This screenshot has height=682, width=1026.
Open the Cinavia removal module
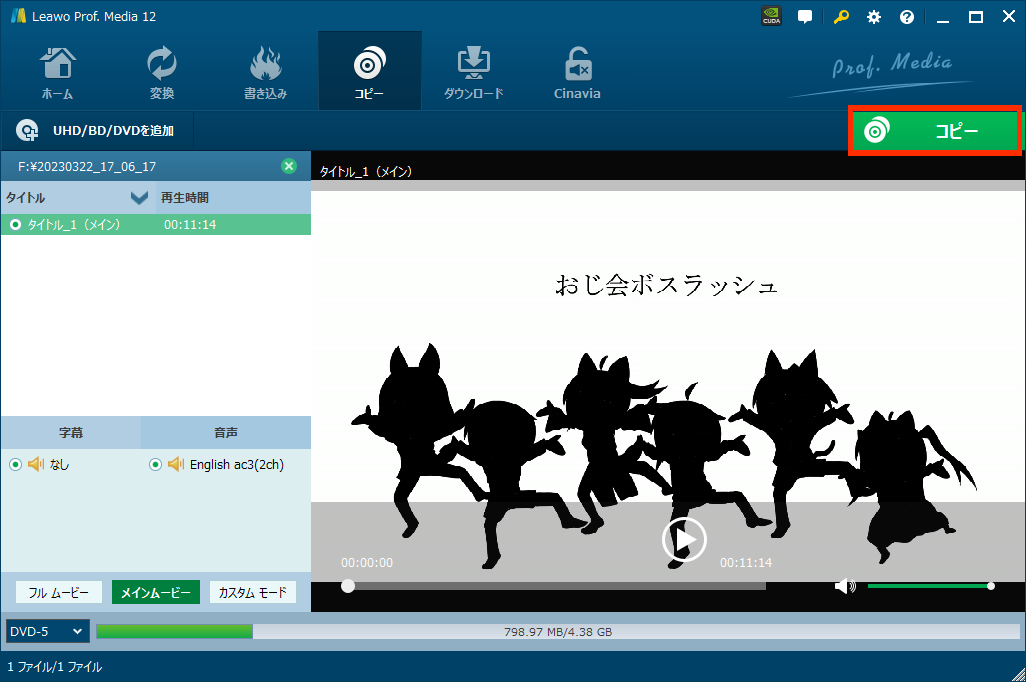coord(577,72)
